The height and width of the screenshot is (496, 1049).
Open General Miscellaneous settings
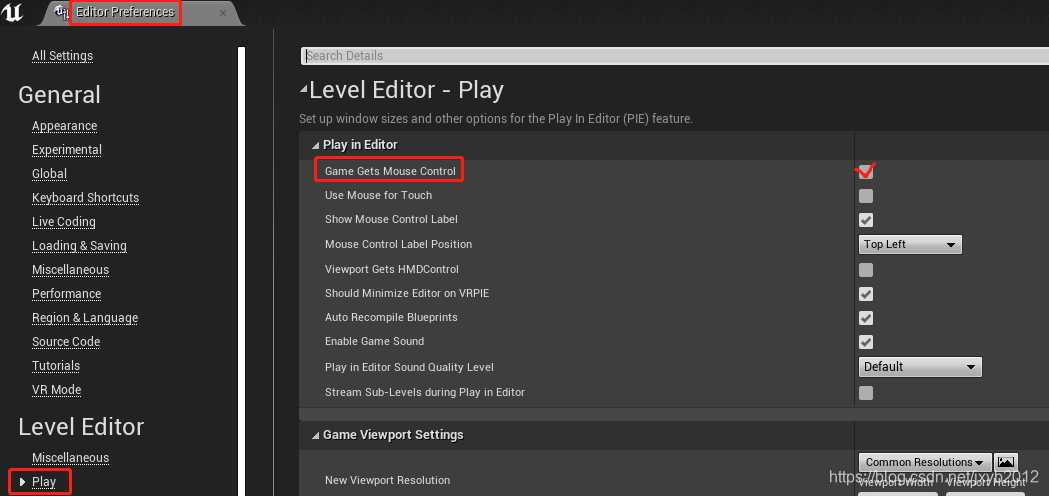70,270
